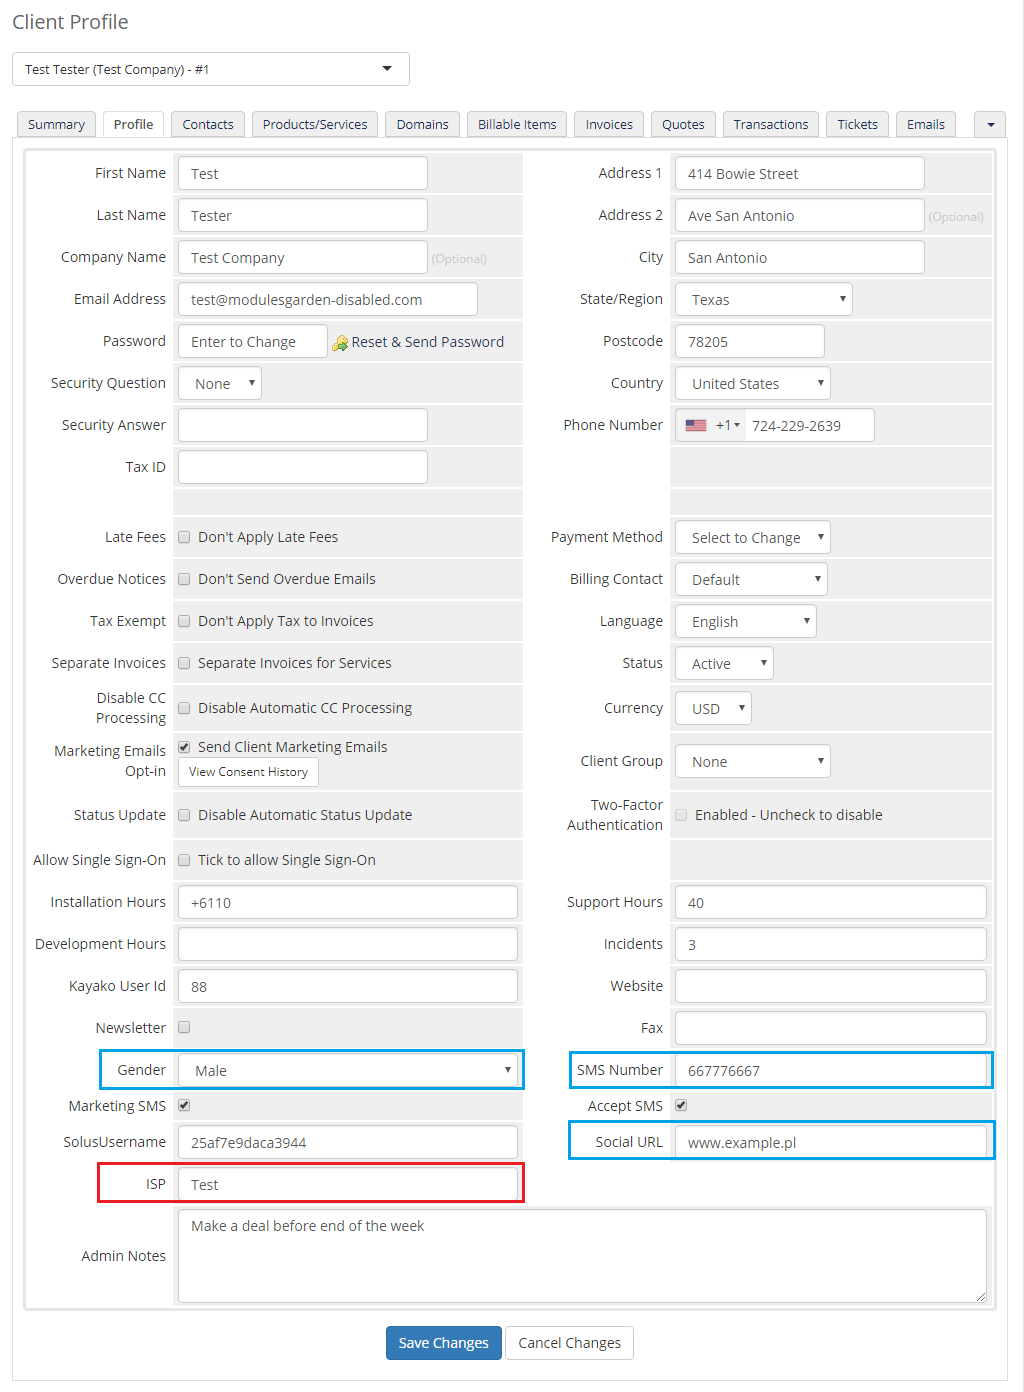Click the Installation Hours field

[348, 902]
